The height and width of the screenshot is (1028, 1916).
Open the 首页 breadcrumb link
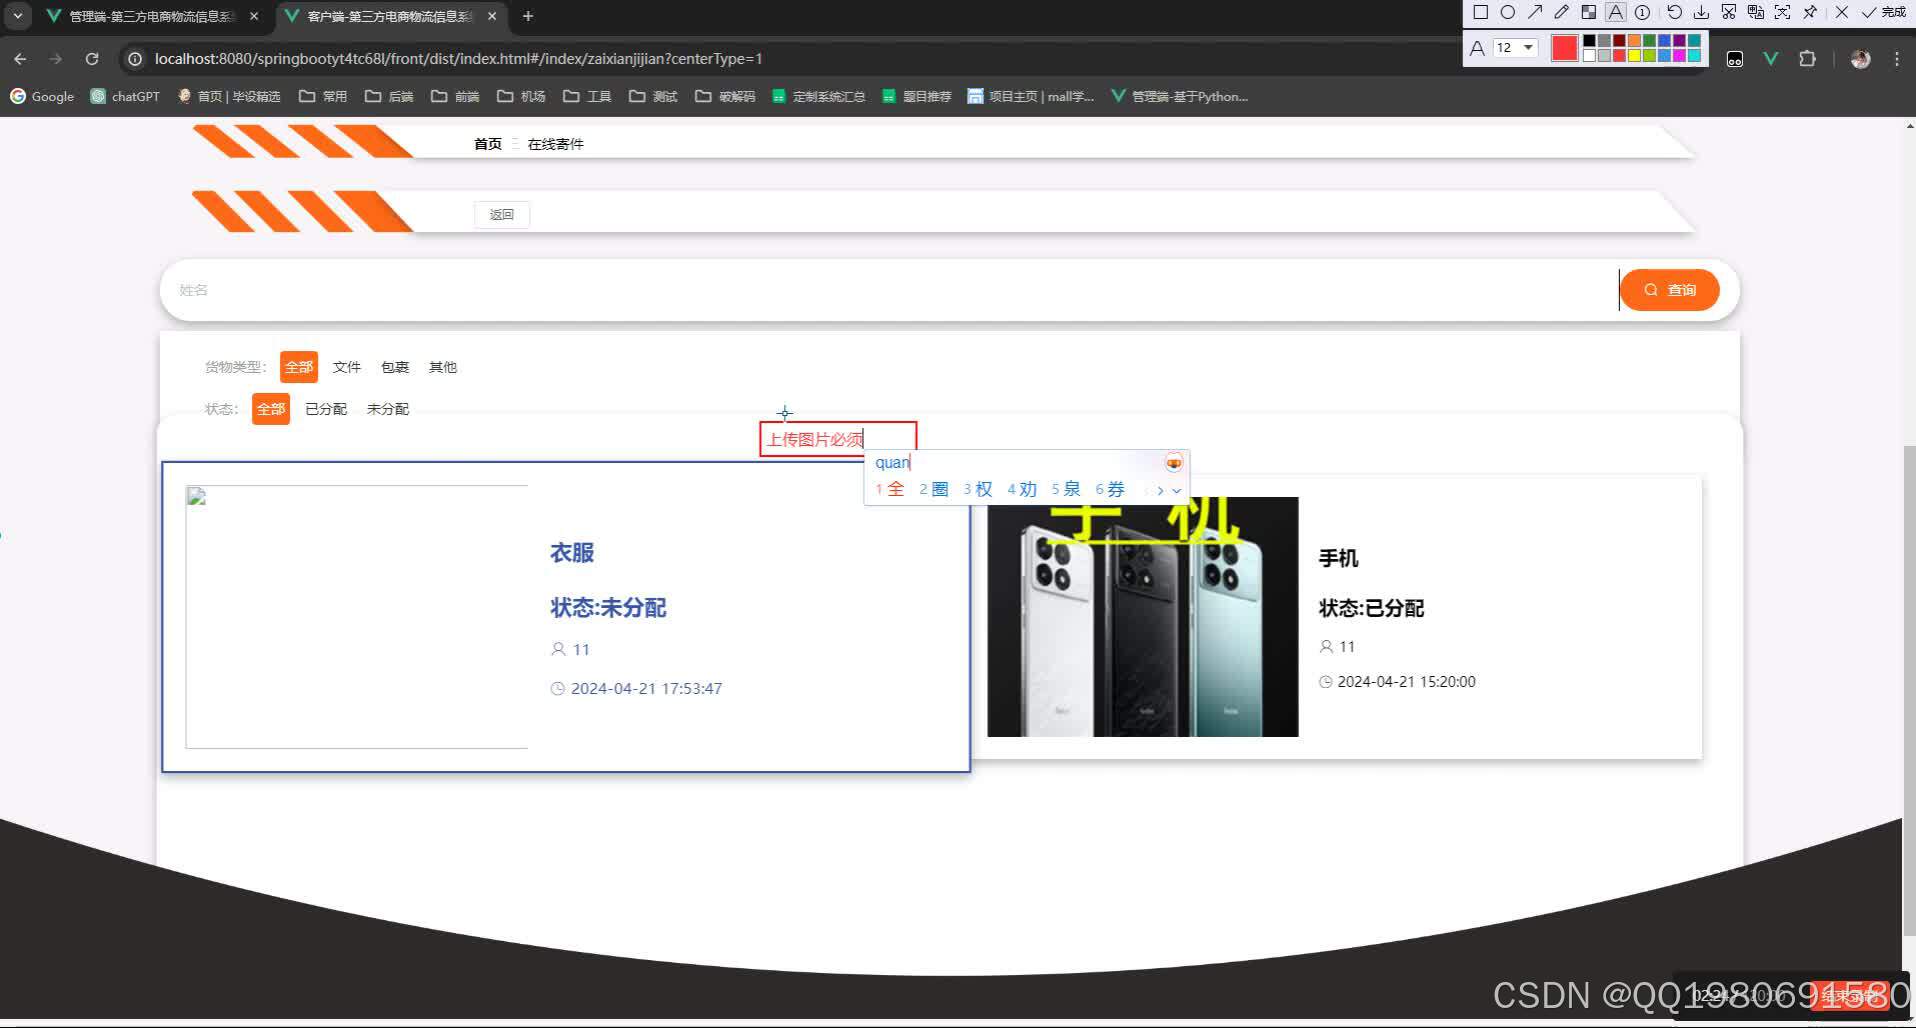click(x=487, y=143)
